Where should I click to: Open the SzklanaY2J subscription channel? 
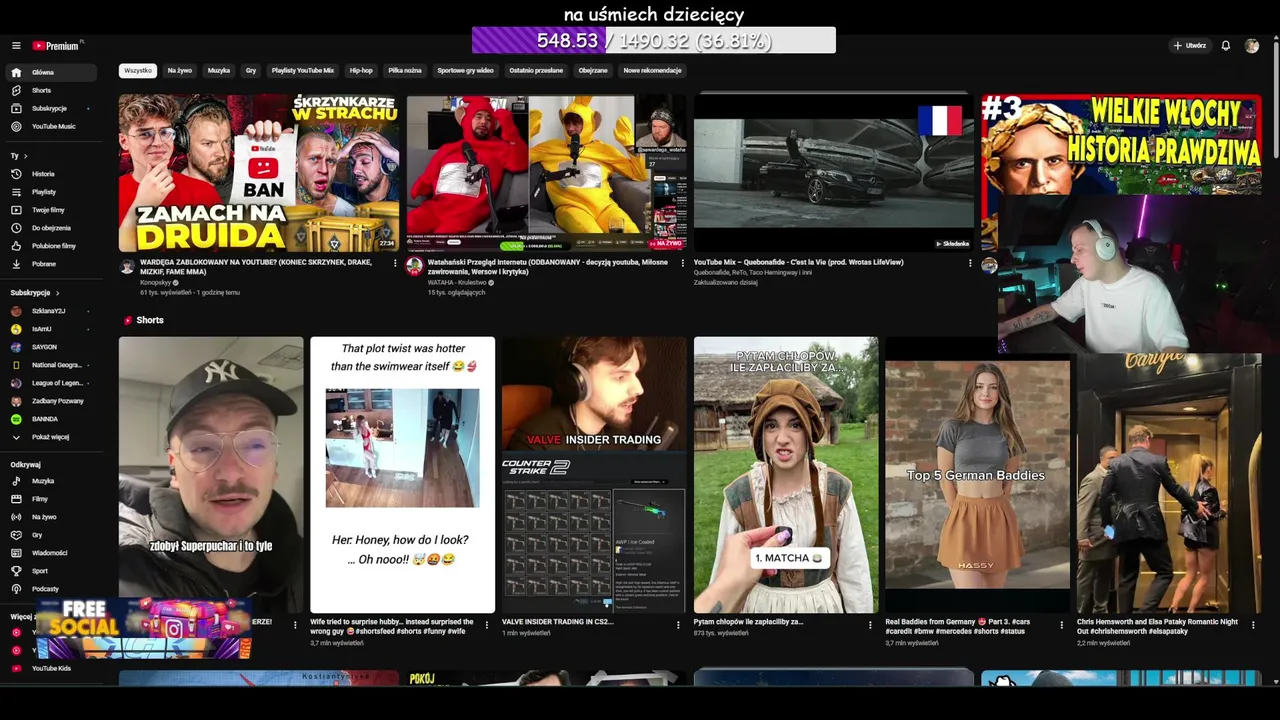click(49, 311)
